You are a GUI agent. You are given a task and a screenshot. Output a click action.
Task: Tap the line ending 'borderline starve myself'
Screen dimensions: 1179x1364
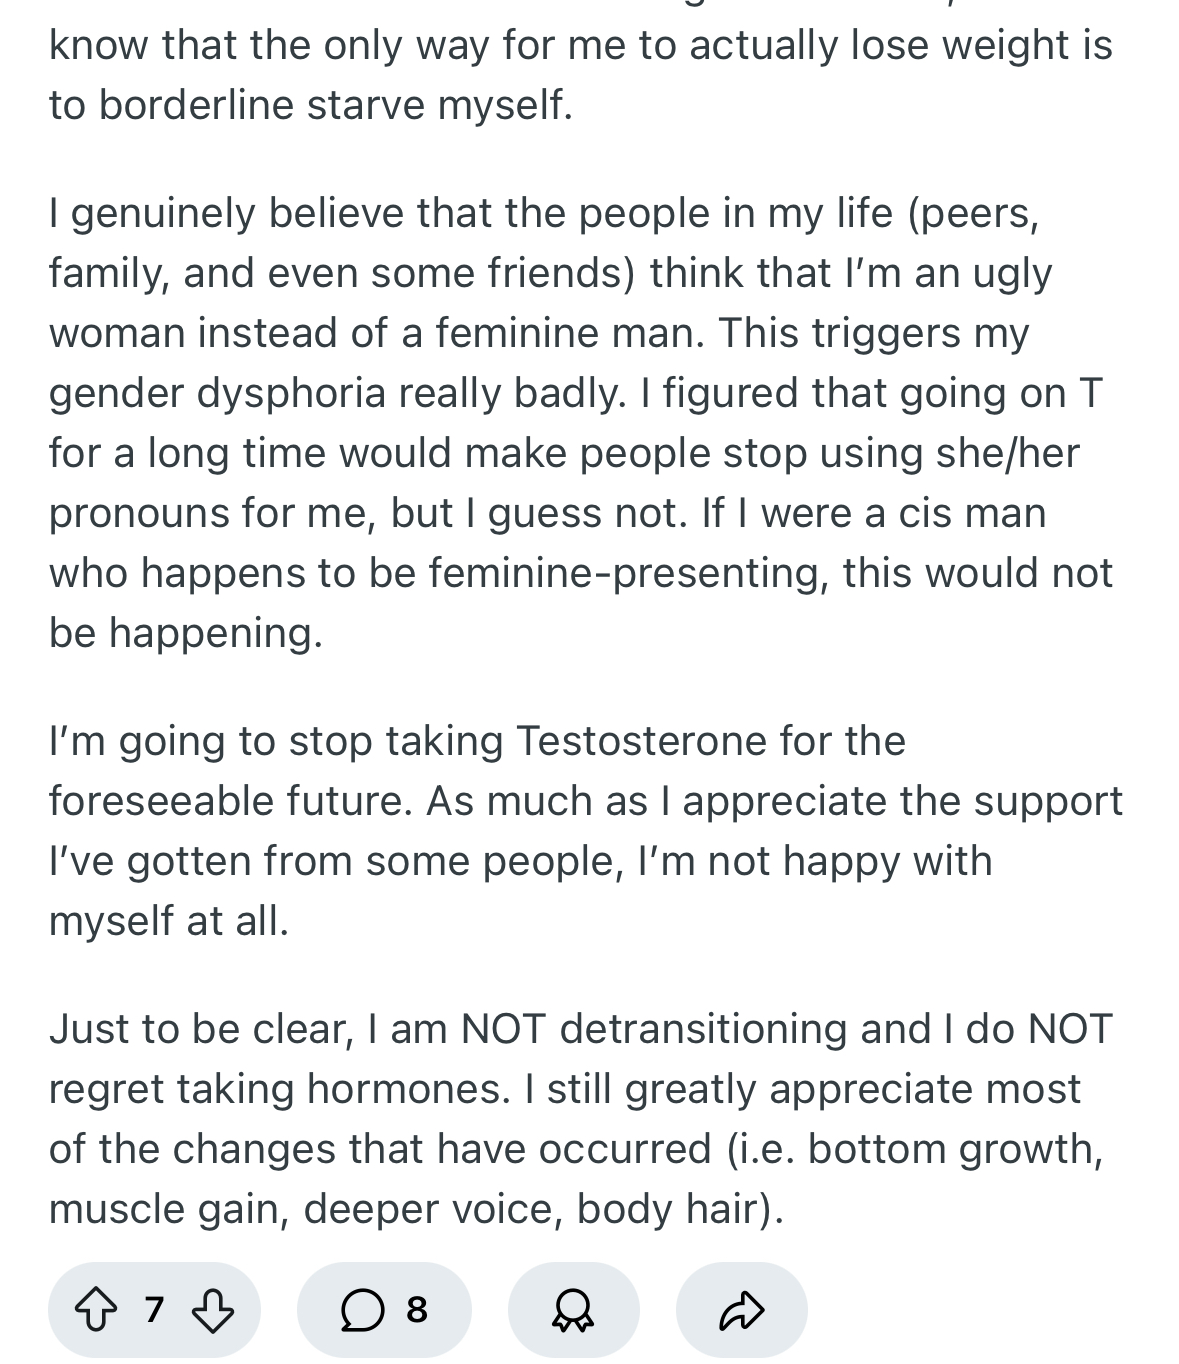pos(311,105)
